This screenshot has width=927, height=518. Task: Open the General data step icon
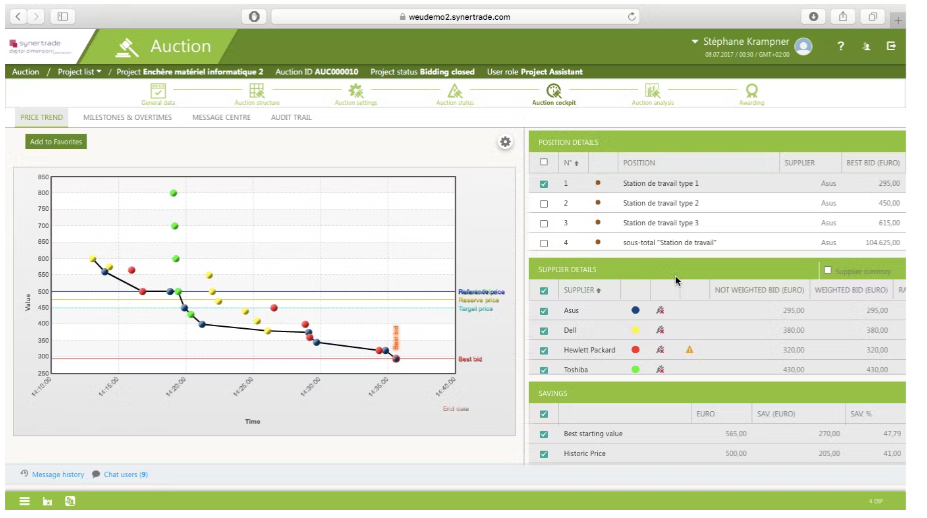coord(158,91)
